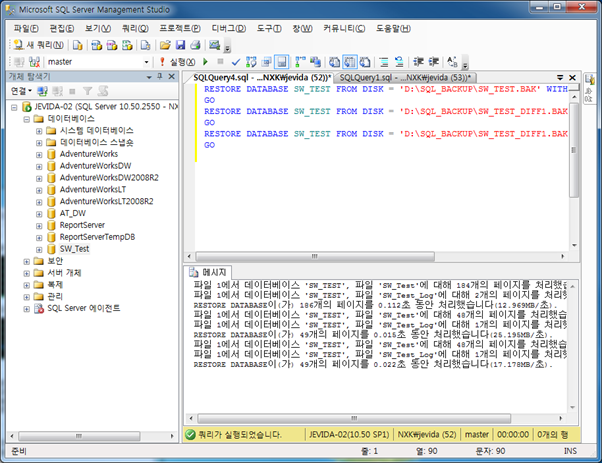602x463 pixels.
Task: Switch to the SQLQuery1.sql tab
Action: click(x=407, y=78)
